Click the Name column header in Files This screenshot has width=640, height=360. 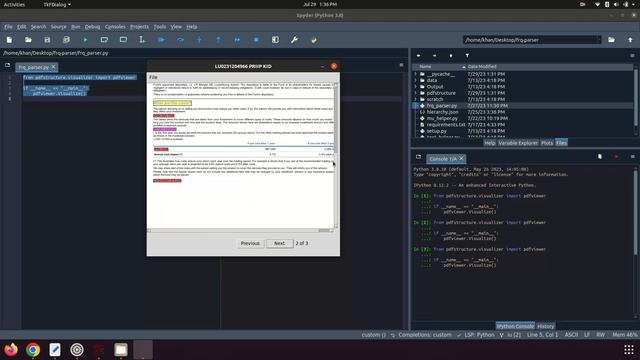coord(425,67)
